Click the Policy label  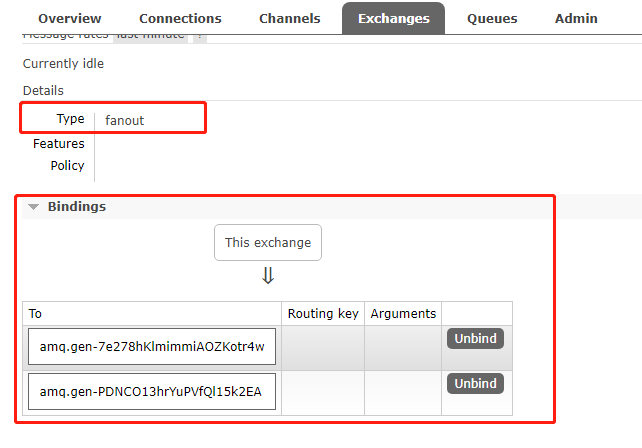pos(67,165)
